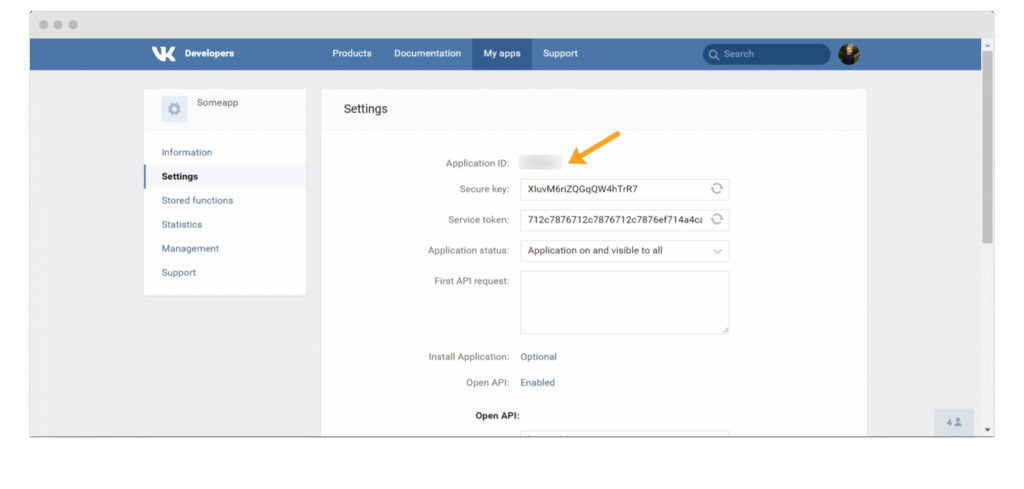1024x489 pixels.
Task: Focus the Secure key input field
Action: (610, 189)
